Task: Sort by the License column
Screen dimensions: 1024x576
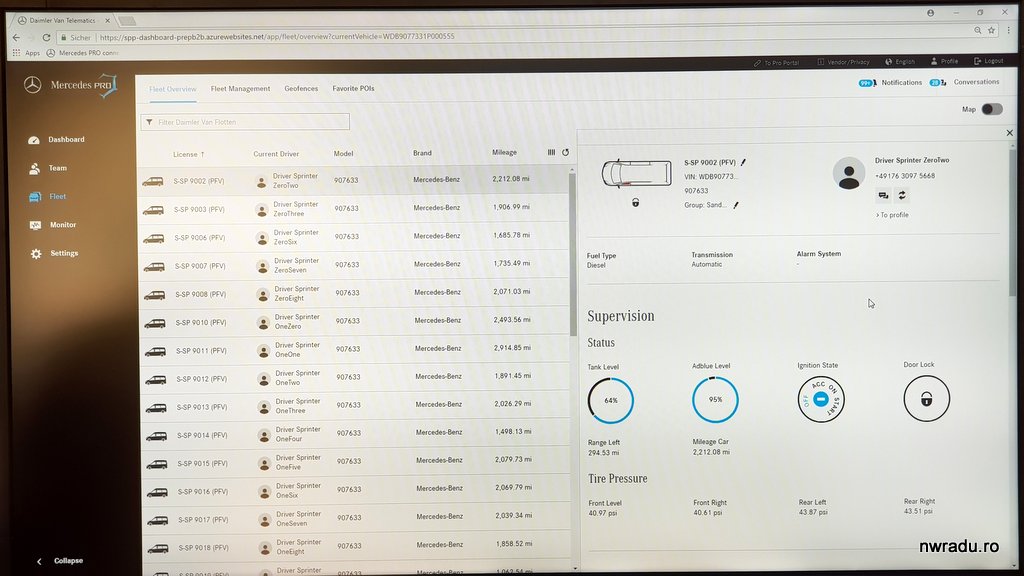Action: 189,154
